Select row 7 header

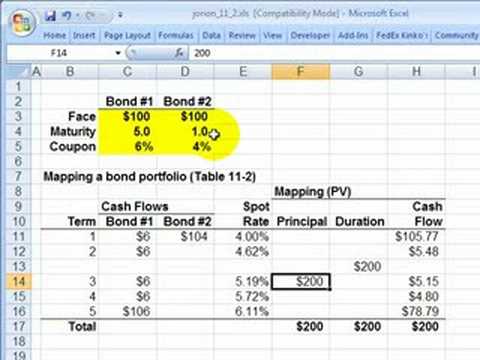point(19,176)
